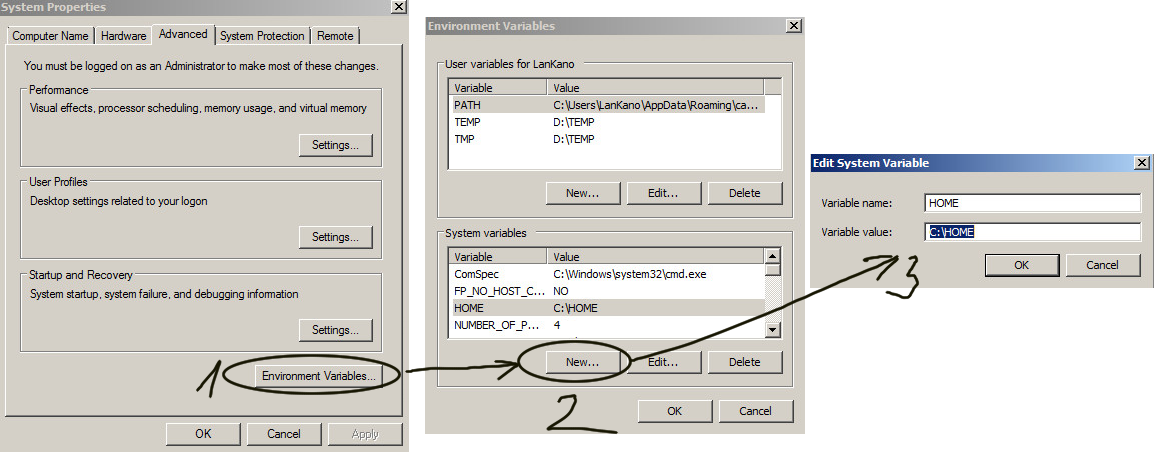Confirm Environment Variables with OK
1154x452 pixels.
click(674, 411)
